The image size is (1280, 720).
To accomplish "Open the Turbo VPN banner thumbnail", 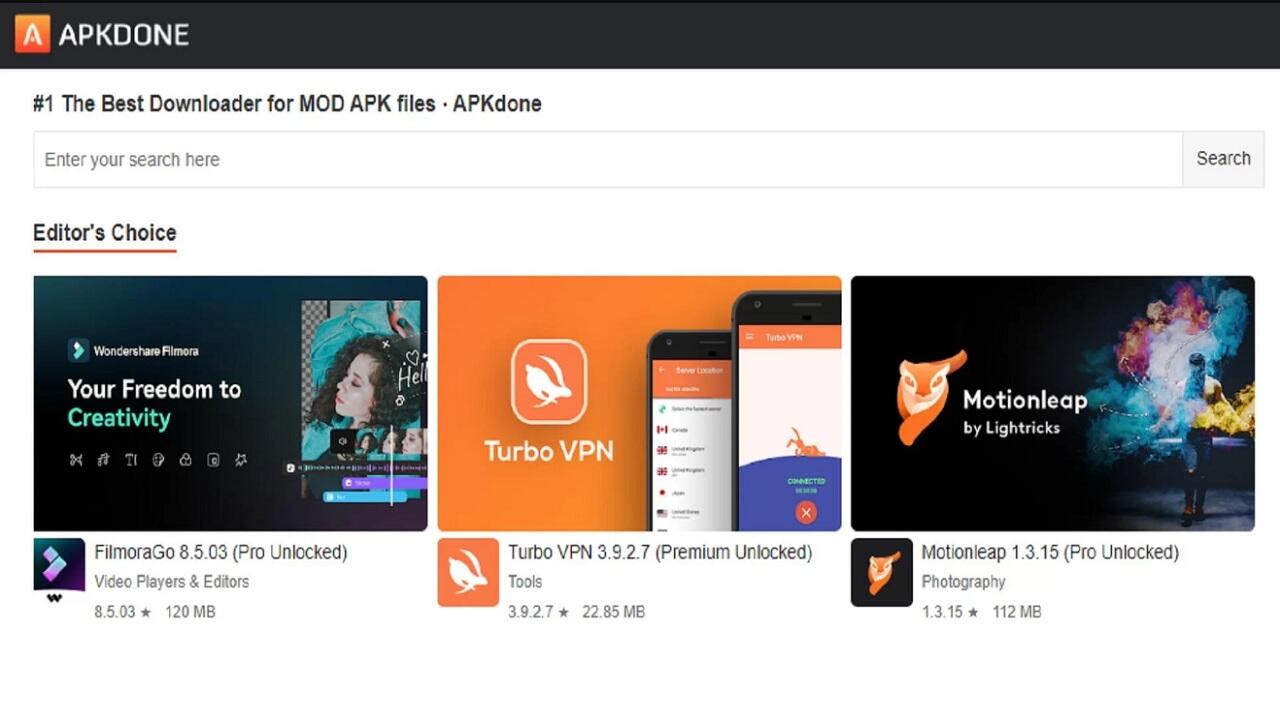I will click(x=639, y=403).
